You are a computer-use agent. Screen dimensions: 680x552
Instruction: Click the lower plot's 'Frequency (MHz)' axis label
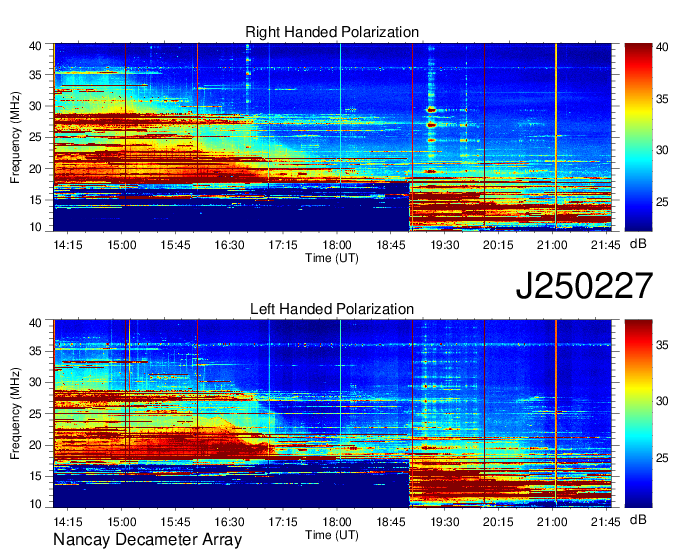click(15, 414)
